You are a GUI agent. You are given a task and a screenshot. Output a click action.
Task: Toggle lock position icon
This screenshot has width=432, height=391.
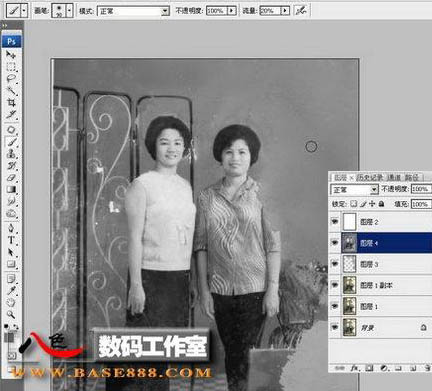click(x=372, y=204)
